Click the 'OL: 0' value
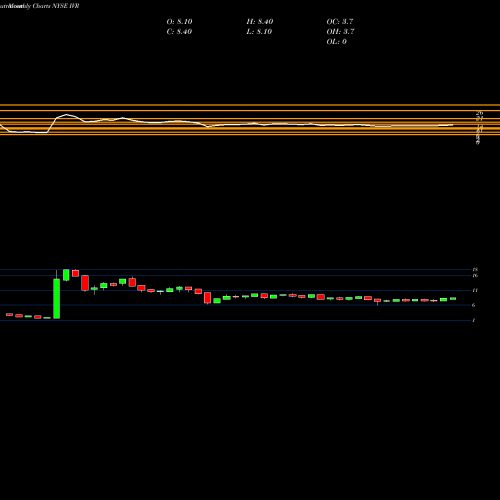Image resolution: width=500 pixels, height=500 pixels. click(336, 42)
